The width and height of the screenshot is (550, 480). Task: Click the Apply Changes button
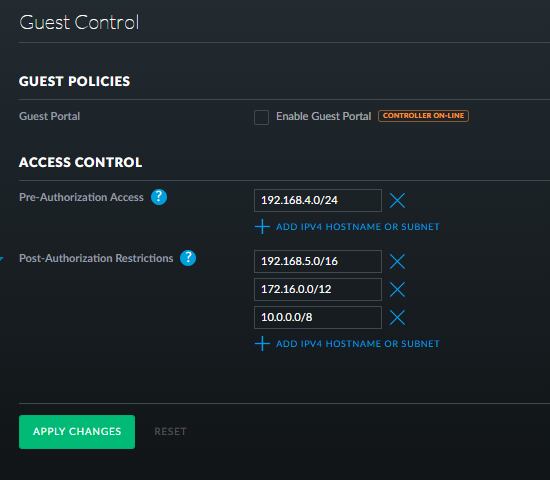(x=77, y=432)
